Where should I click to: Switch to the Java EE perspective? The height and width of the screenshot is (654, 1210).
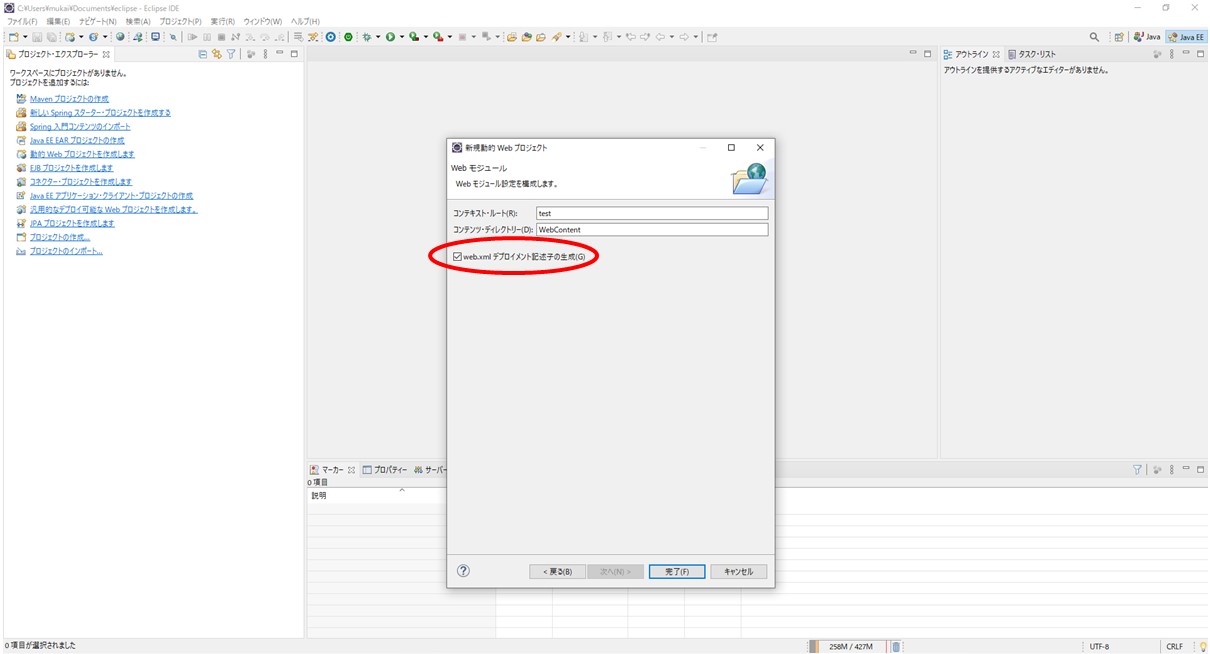pyautogui.click(x=1185, y=37)
